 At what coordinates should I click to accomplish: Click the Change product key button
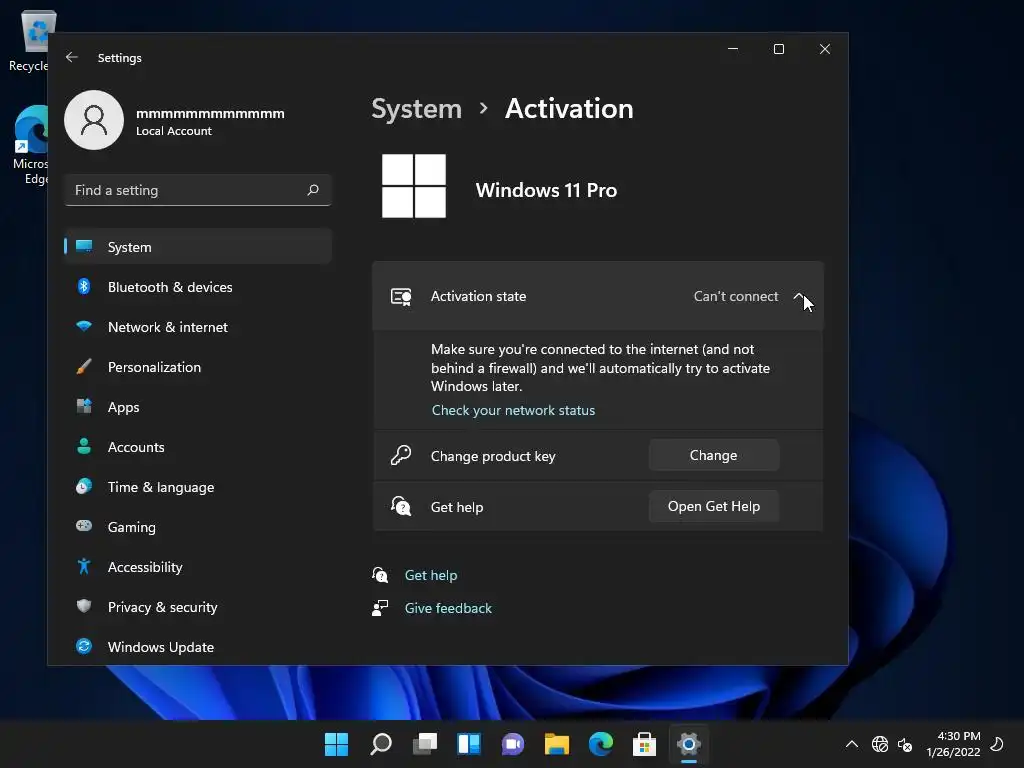pos(714,455)
